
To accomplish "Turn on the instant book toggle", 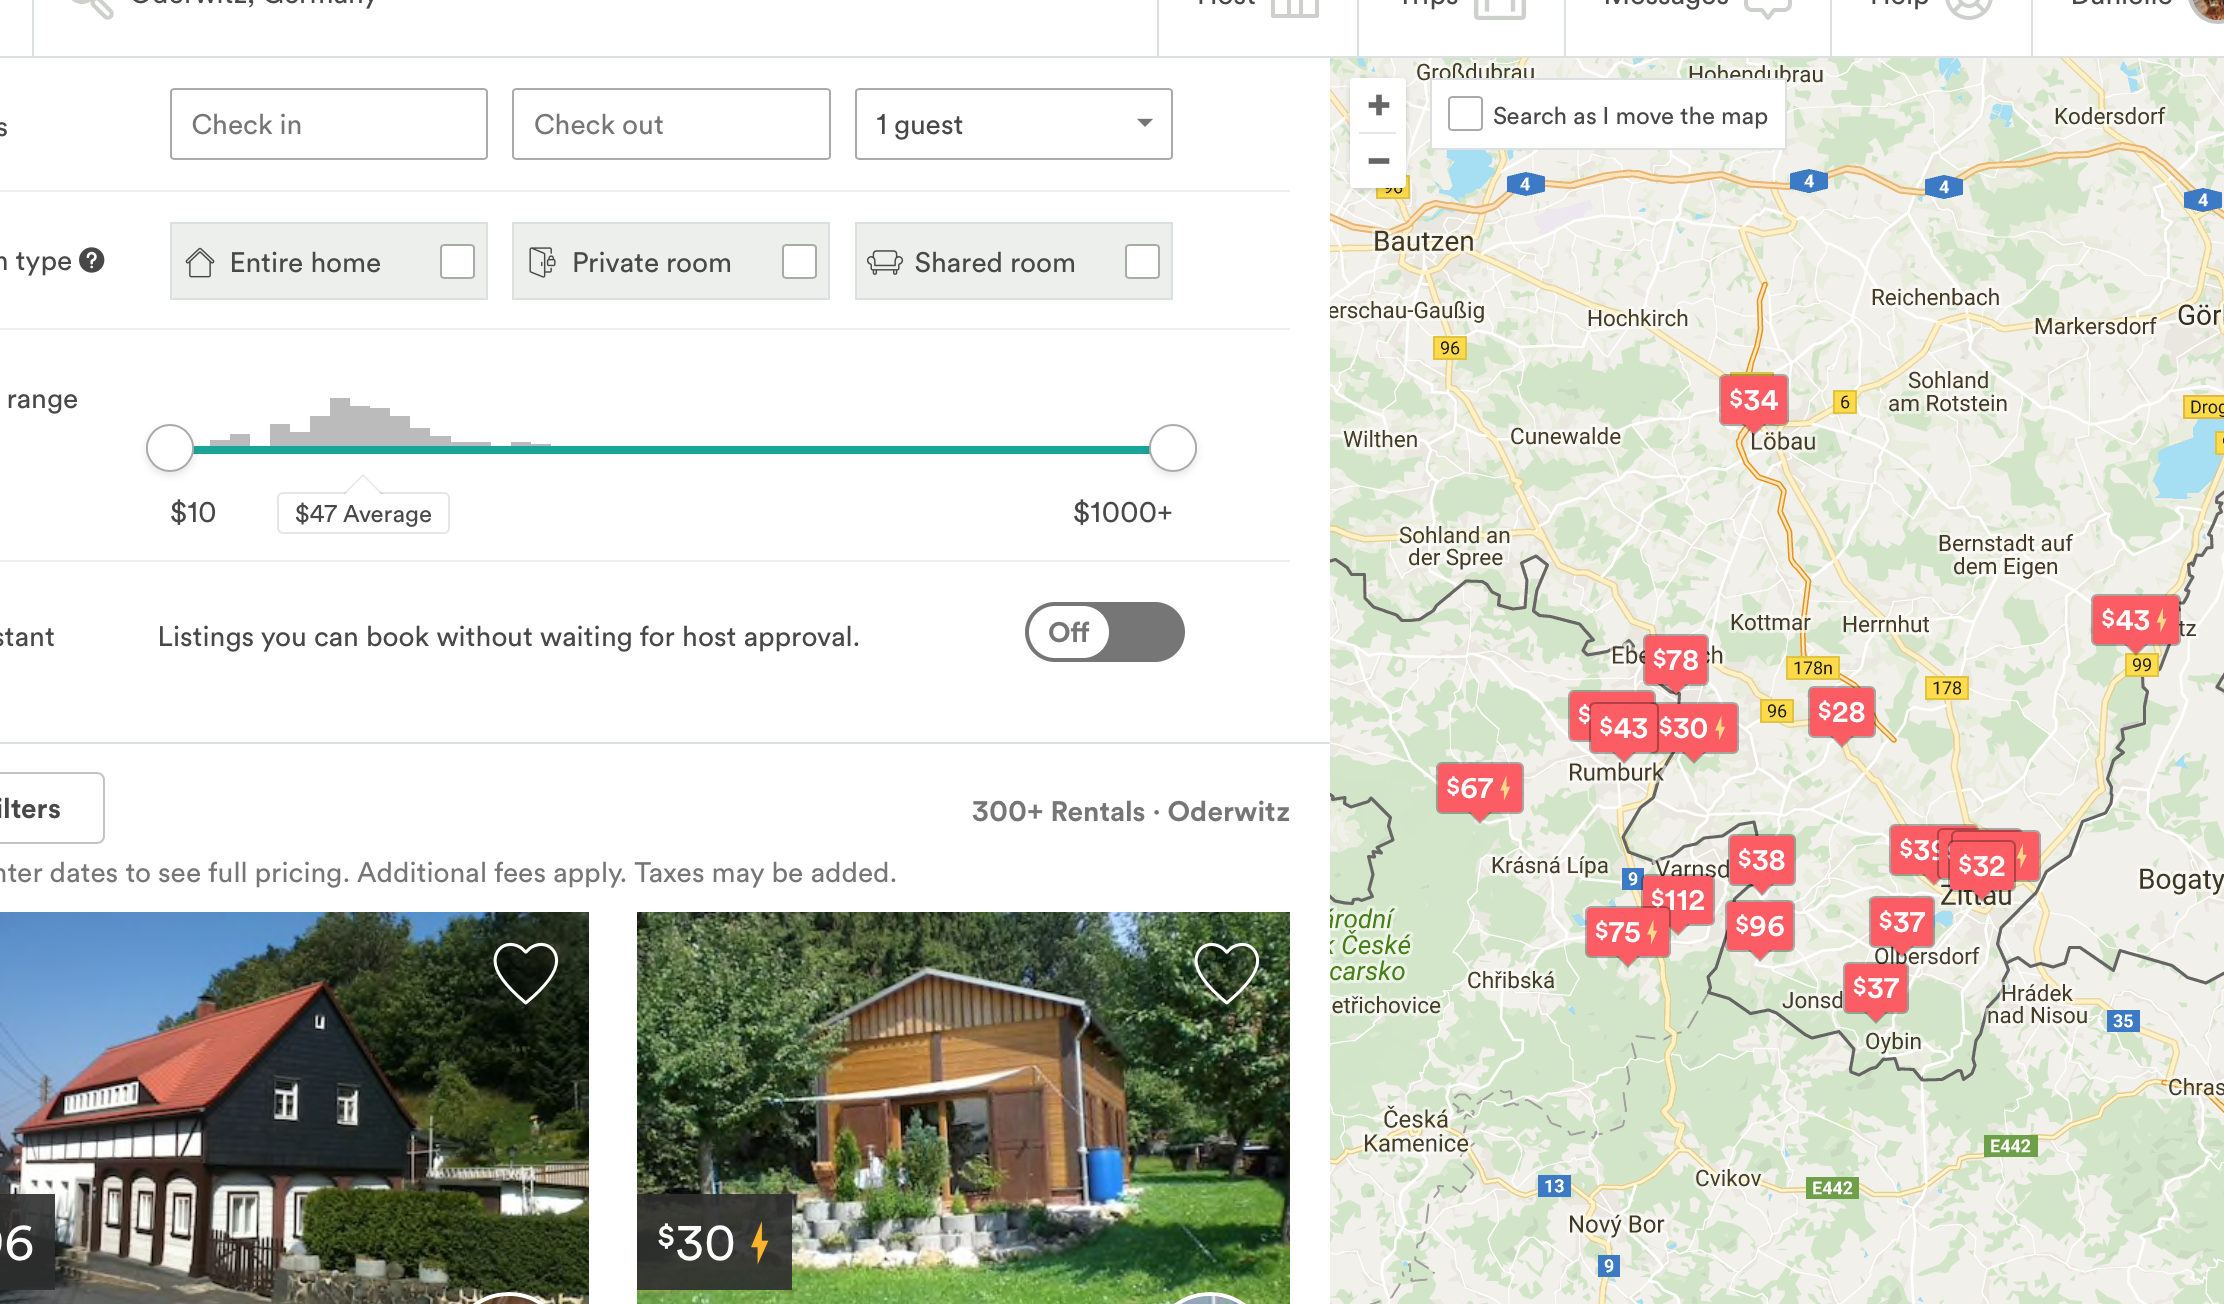I will (1104, 632).
